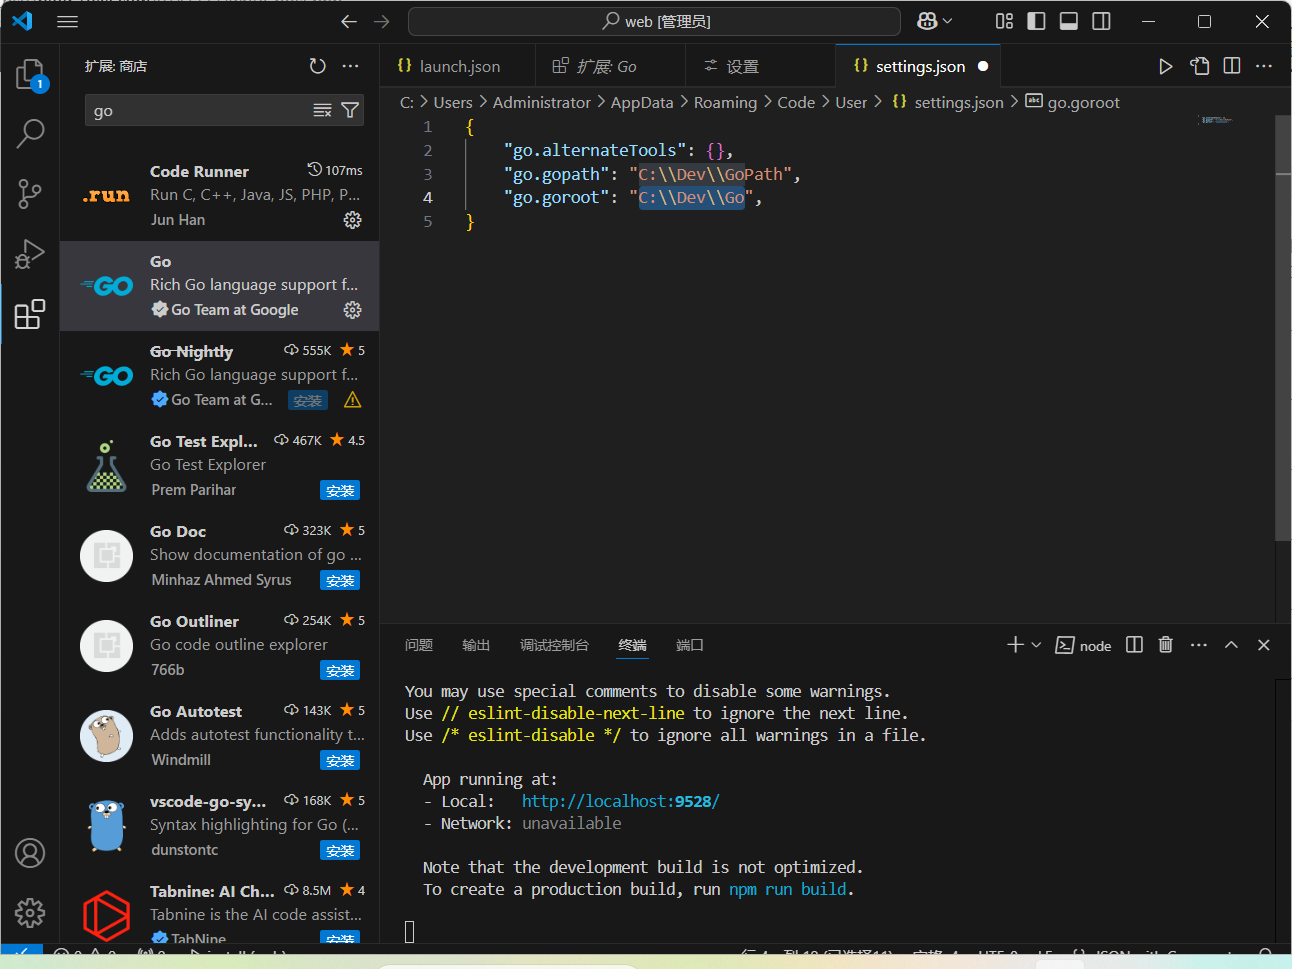Select the Code Runner extension
Screen dimensions: 1292x969
pos(220,196)
